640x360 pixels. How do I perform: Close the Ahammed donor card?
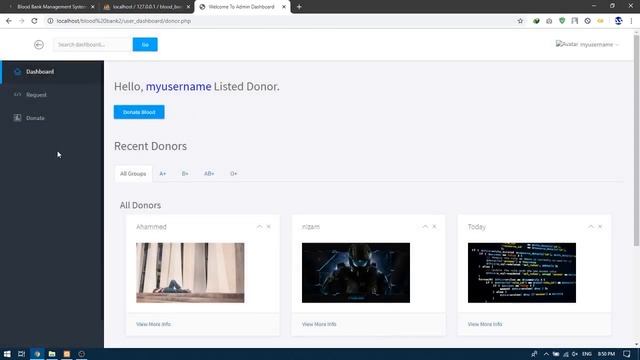coord(269,227)
